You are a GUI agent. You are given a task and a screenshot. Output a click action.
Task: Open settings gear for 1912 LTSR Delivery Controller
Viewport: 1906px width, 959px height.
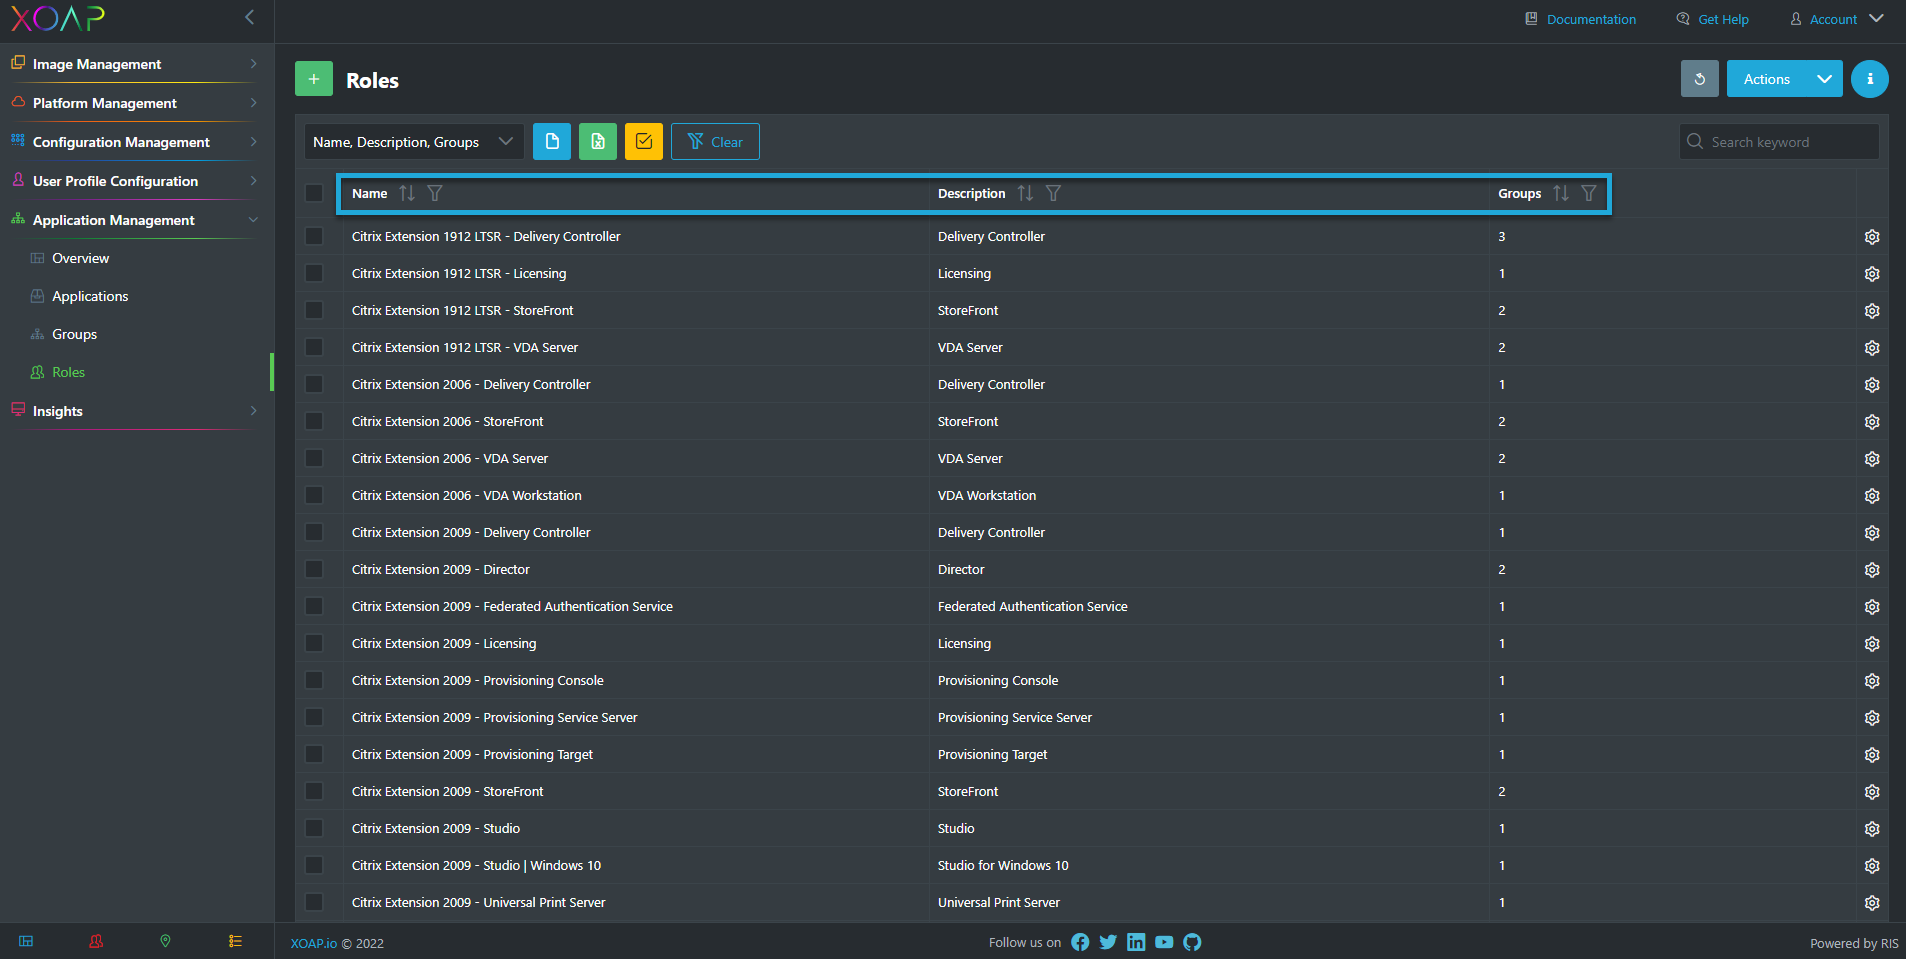click(x=1872, y=237)
